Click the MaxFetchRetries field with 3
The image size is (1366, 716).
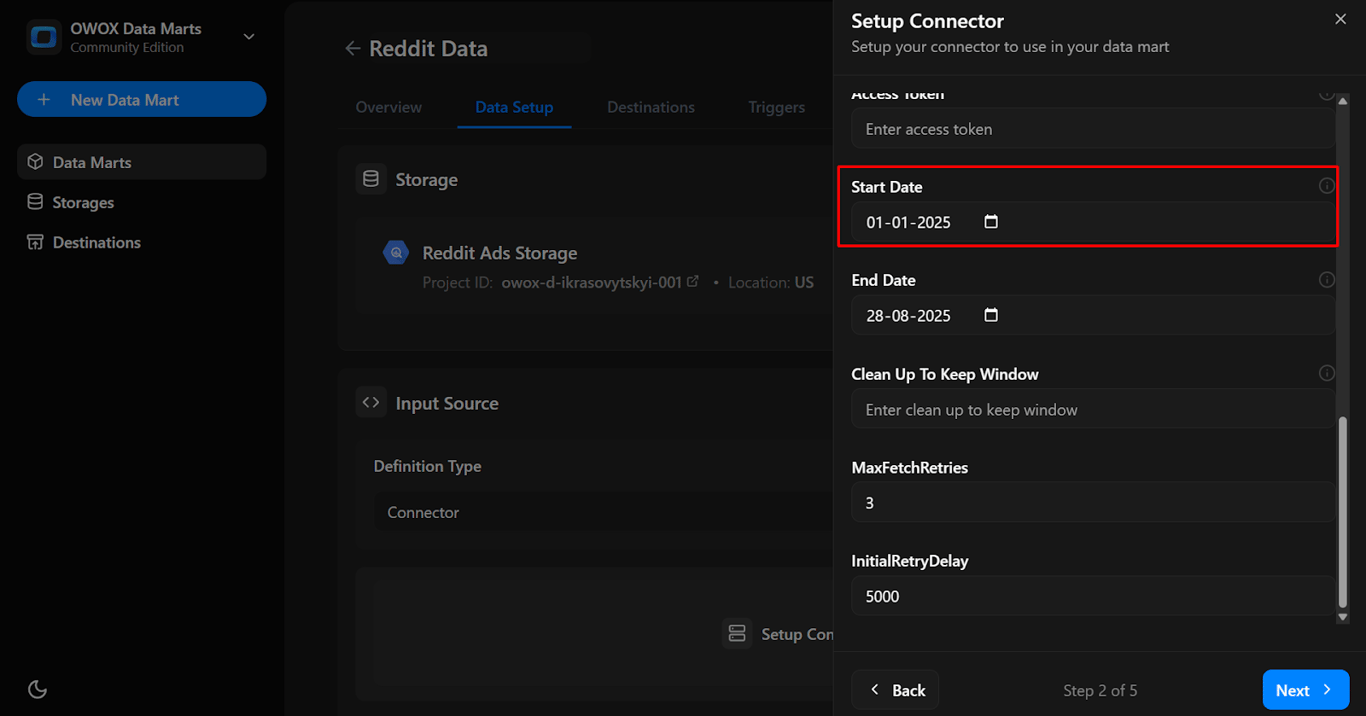(x=1093, y=502)
